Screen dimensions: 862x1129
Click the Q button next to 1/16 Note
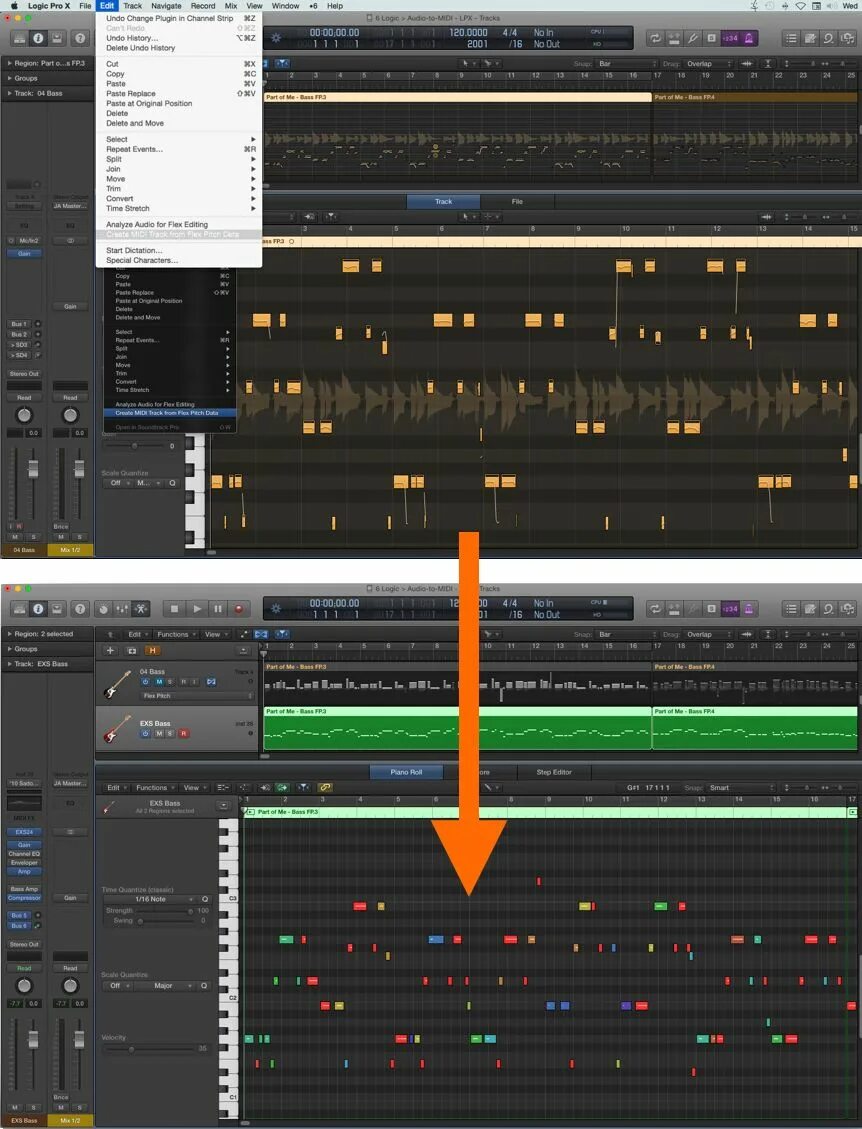205,899
